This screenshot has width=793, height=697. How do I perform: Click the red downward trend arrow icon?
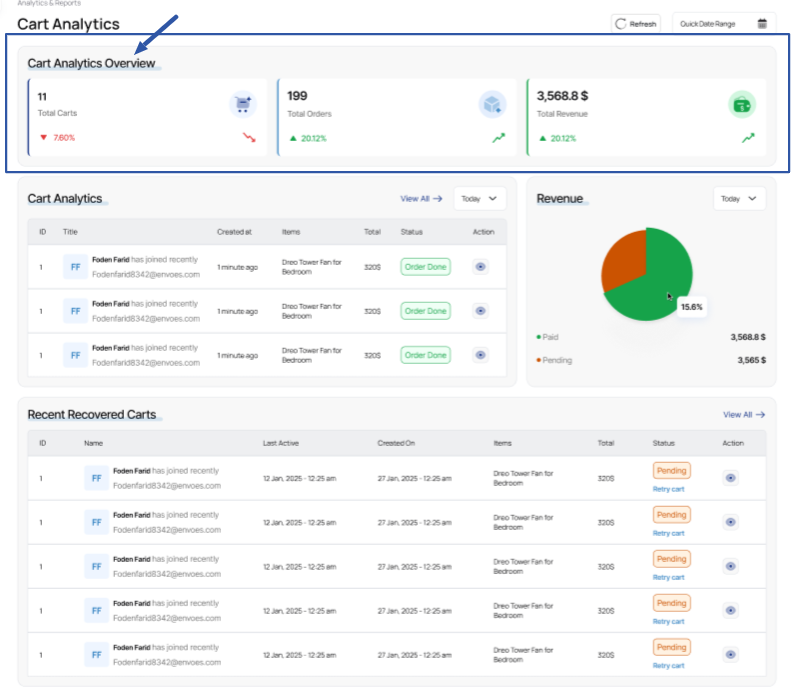[249, 137]
